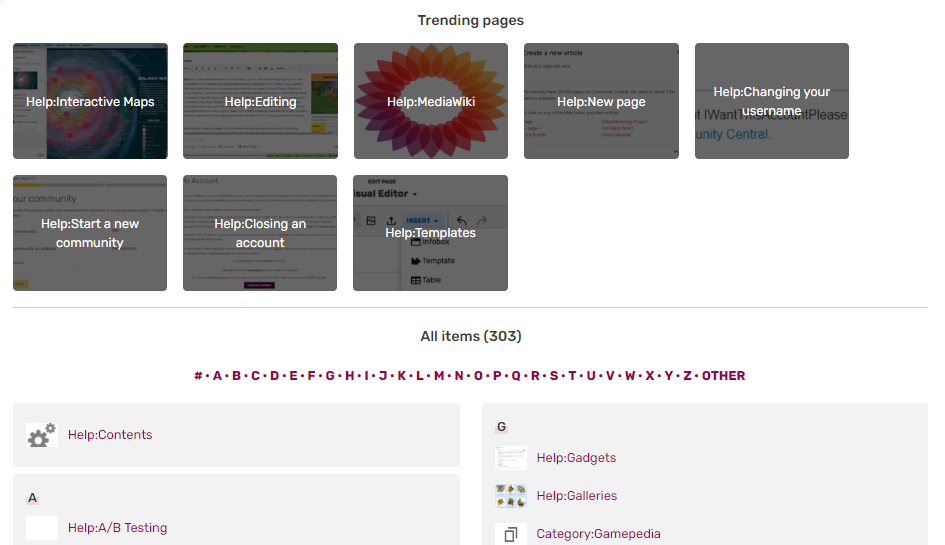Open the Help:Interactive Maps trending card
Image resolution: width=945 pixels, height=545 pixels.
[90, 101]
